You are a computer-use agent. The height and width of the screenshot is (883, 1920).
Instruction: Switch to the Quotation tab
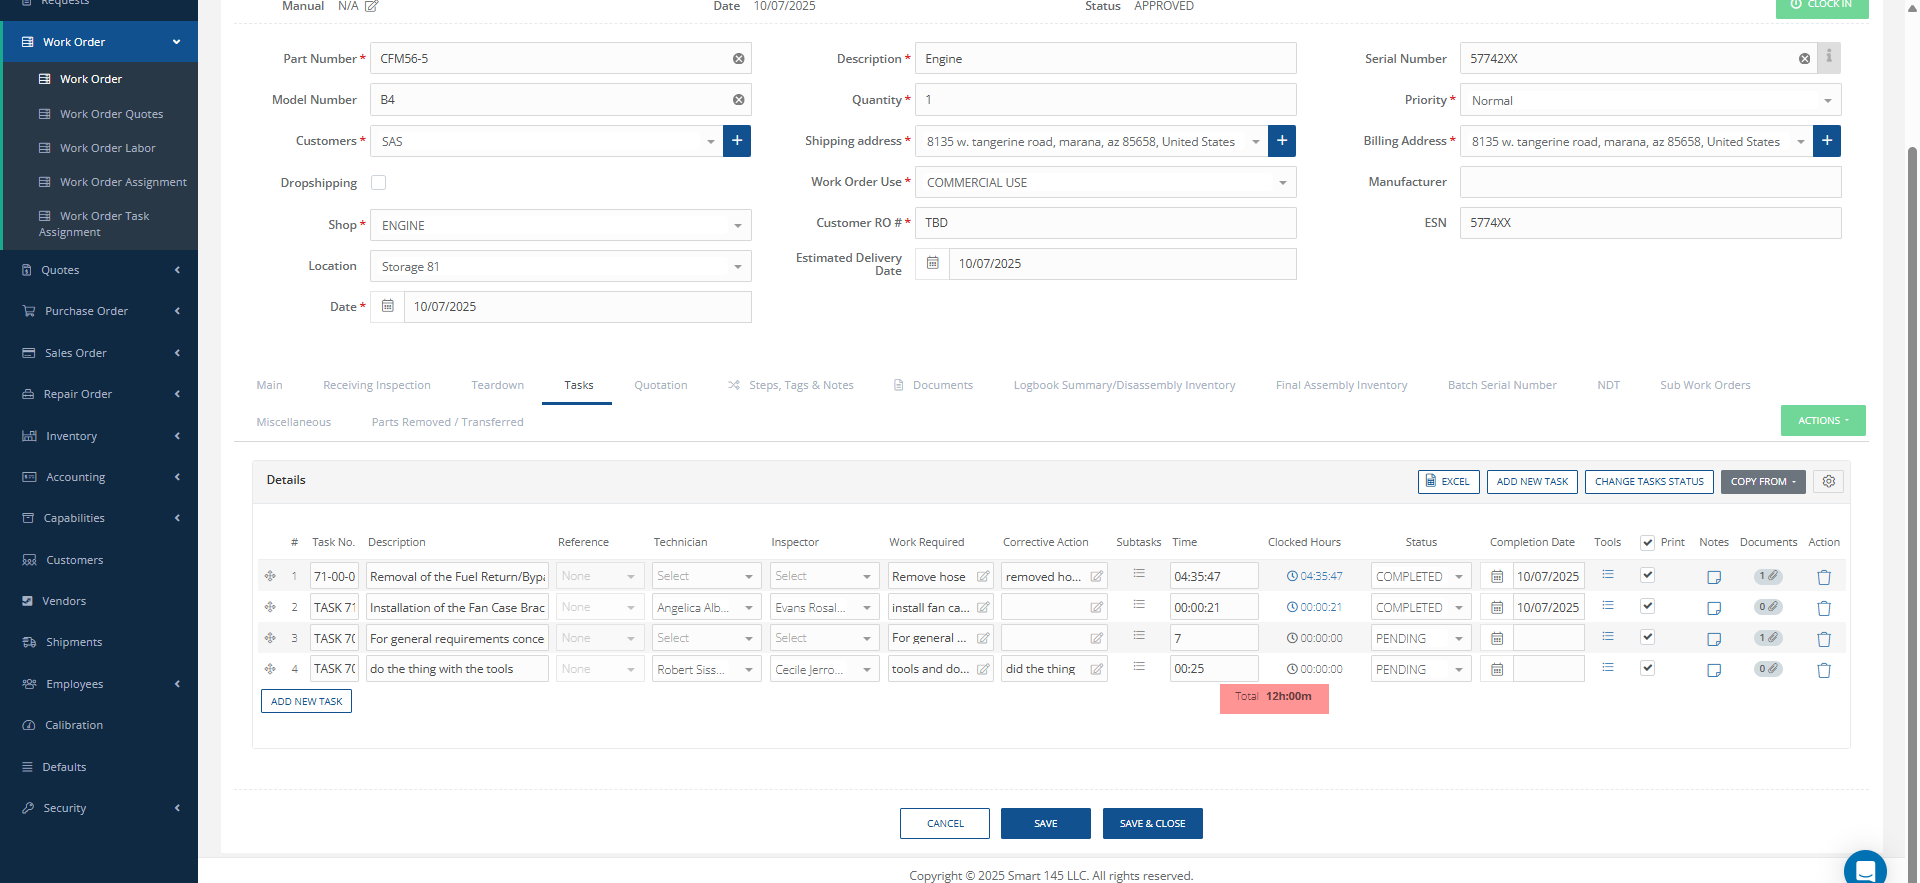(660, 385)
